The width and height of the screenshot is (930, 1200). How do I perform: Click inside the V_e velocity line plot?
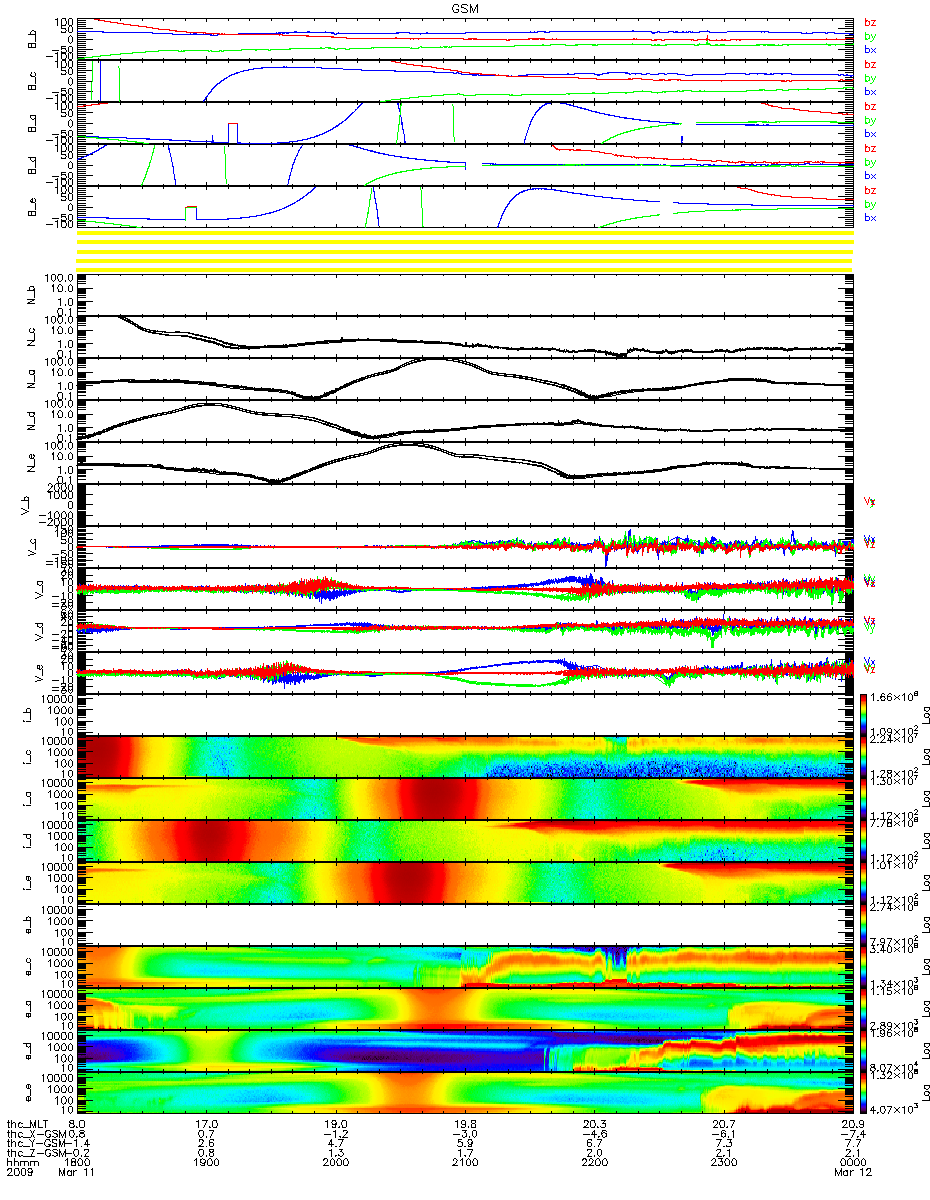coord(465,672)
